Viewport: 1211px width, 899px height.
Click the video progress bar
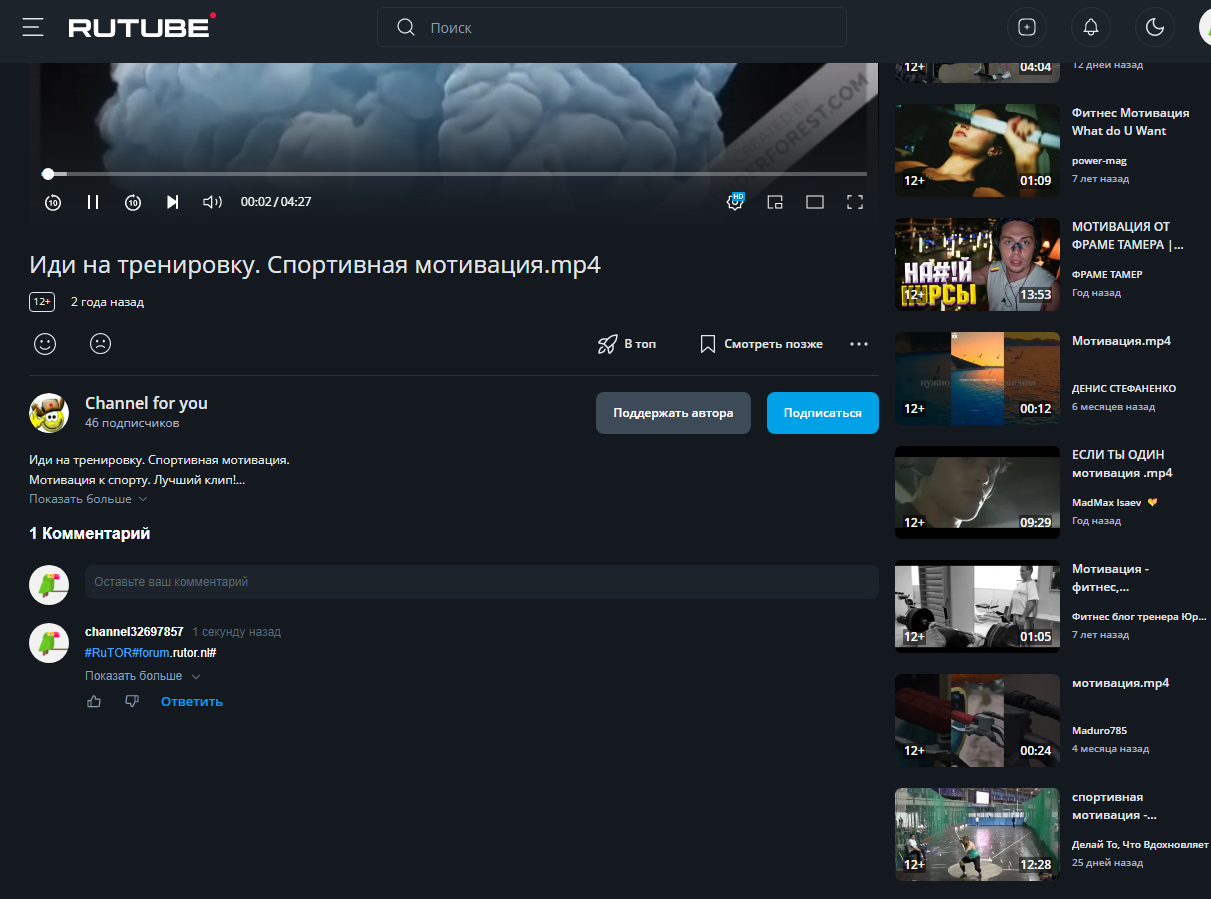click(455, 174)
